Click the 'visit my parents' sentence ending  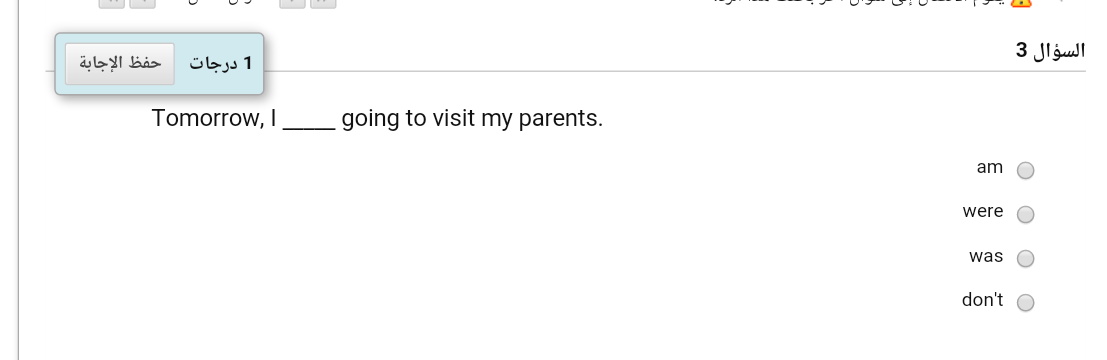[x=517, y=119]
